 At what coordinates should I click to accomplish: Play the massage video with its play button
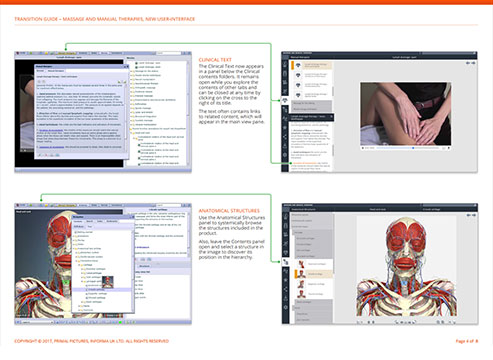pyautogui.click(x=363, y=148)
